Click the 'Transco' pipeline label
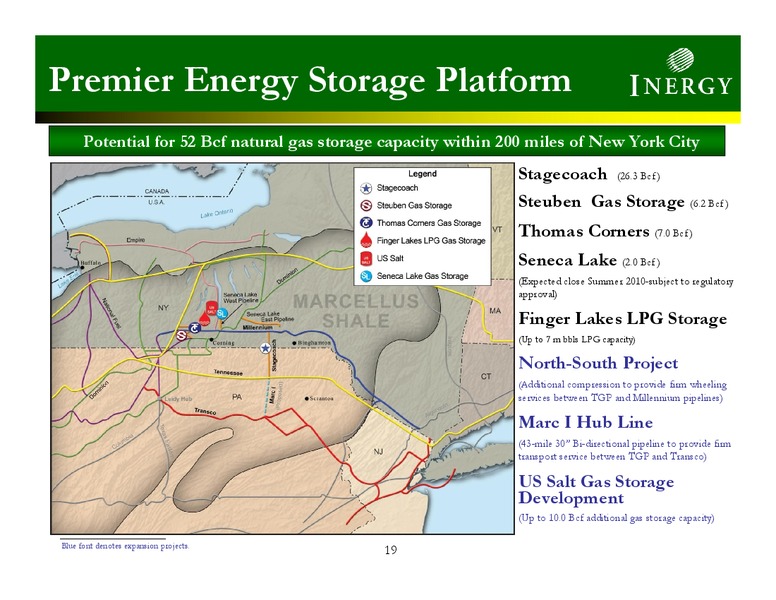The image size is (776, 600). [205, 411]
